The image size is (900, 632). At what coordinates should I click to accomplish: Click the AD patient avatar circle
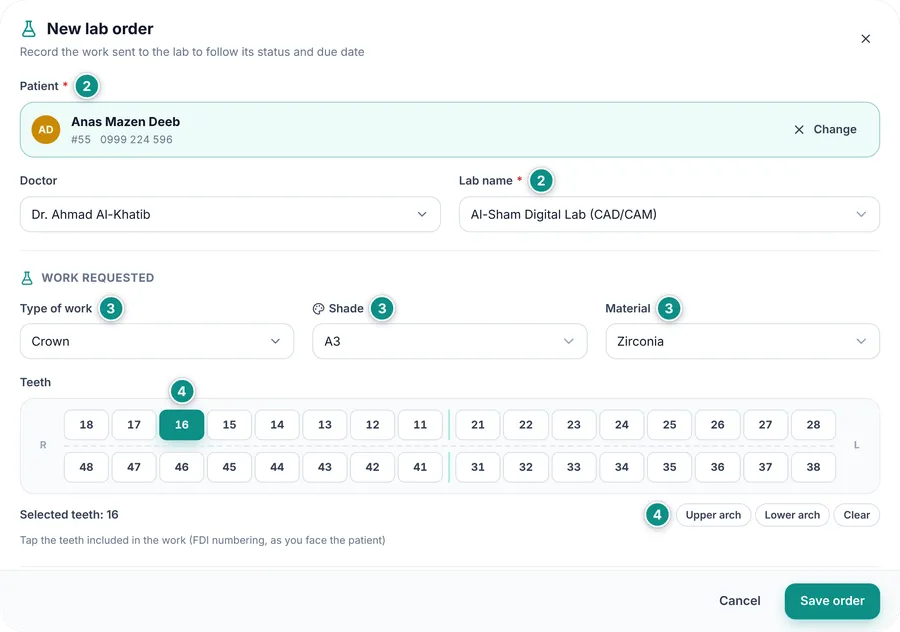click(x=46, y=130)
